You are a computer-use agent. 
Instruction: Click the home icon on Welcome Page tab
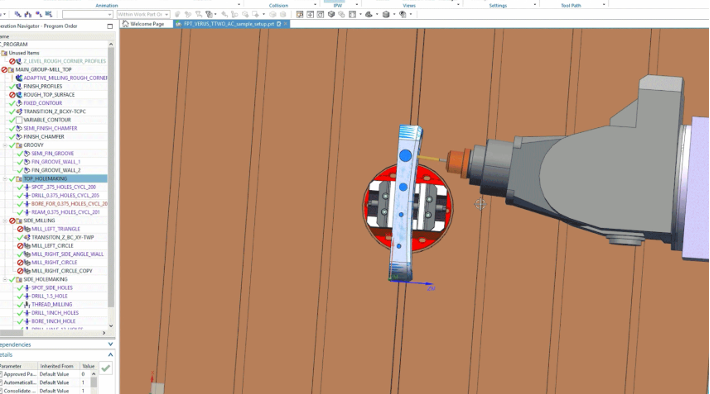[x=126, y=24]
